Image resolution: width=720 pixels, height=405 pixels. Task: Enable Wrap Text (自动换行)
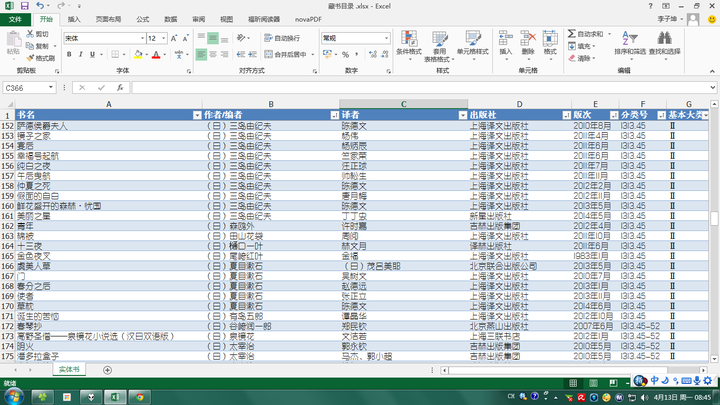283,38
